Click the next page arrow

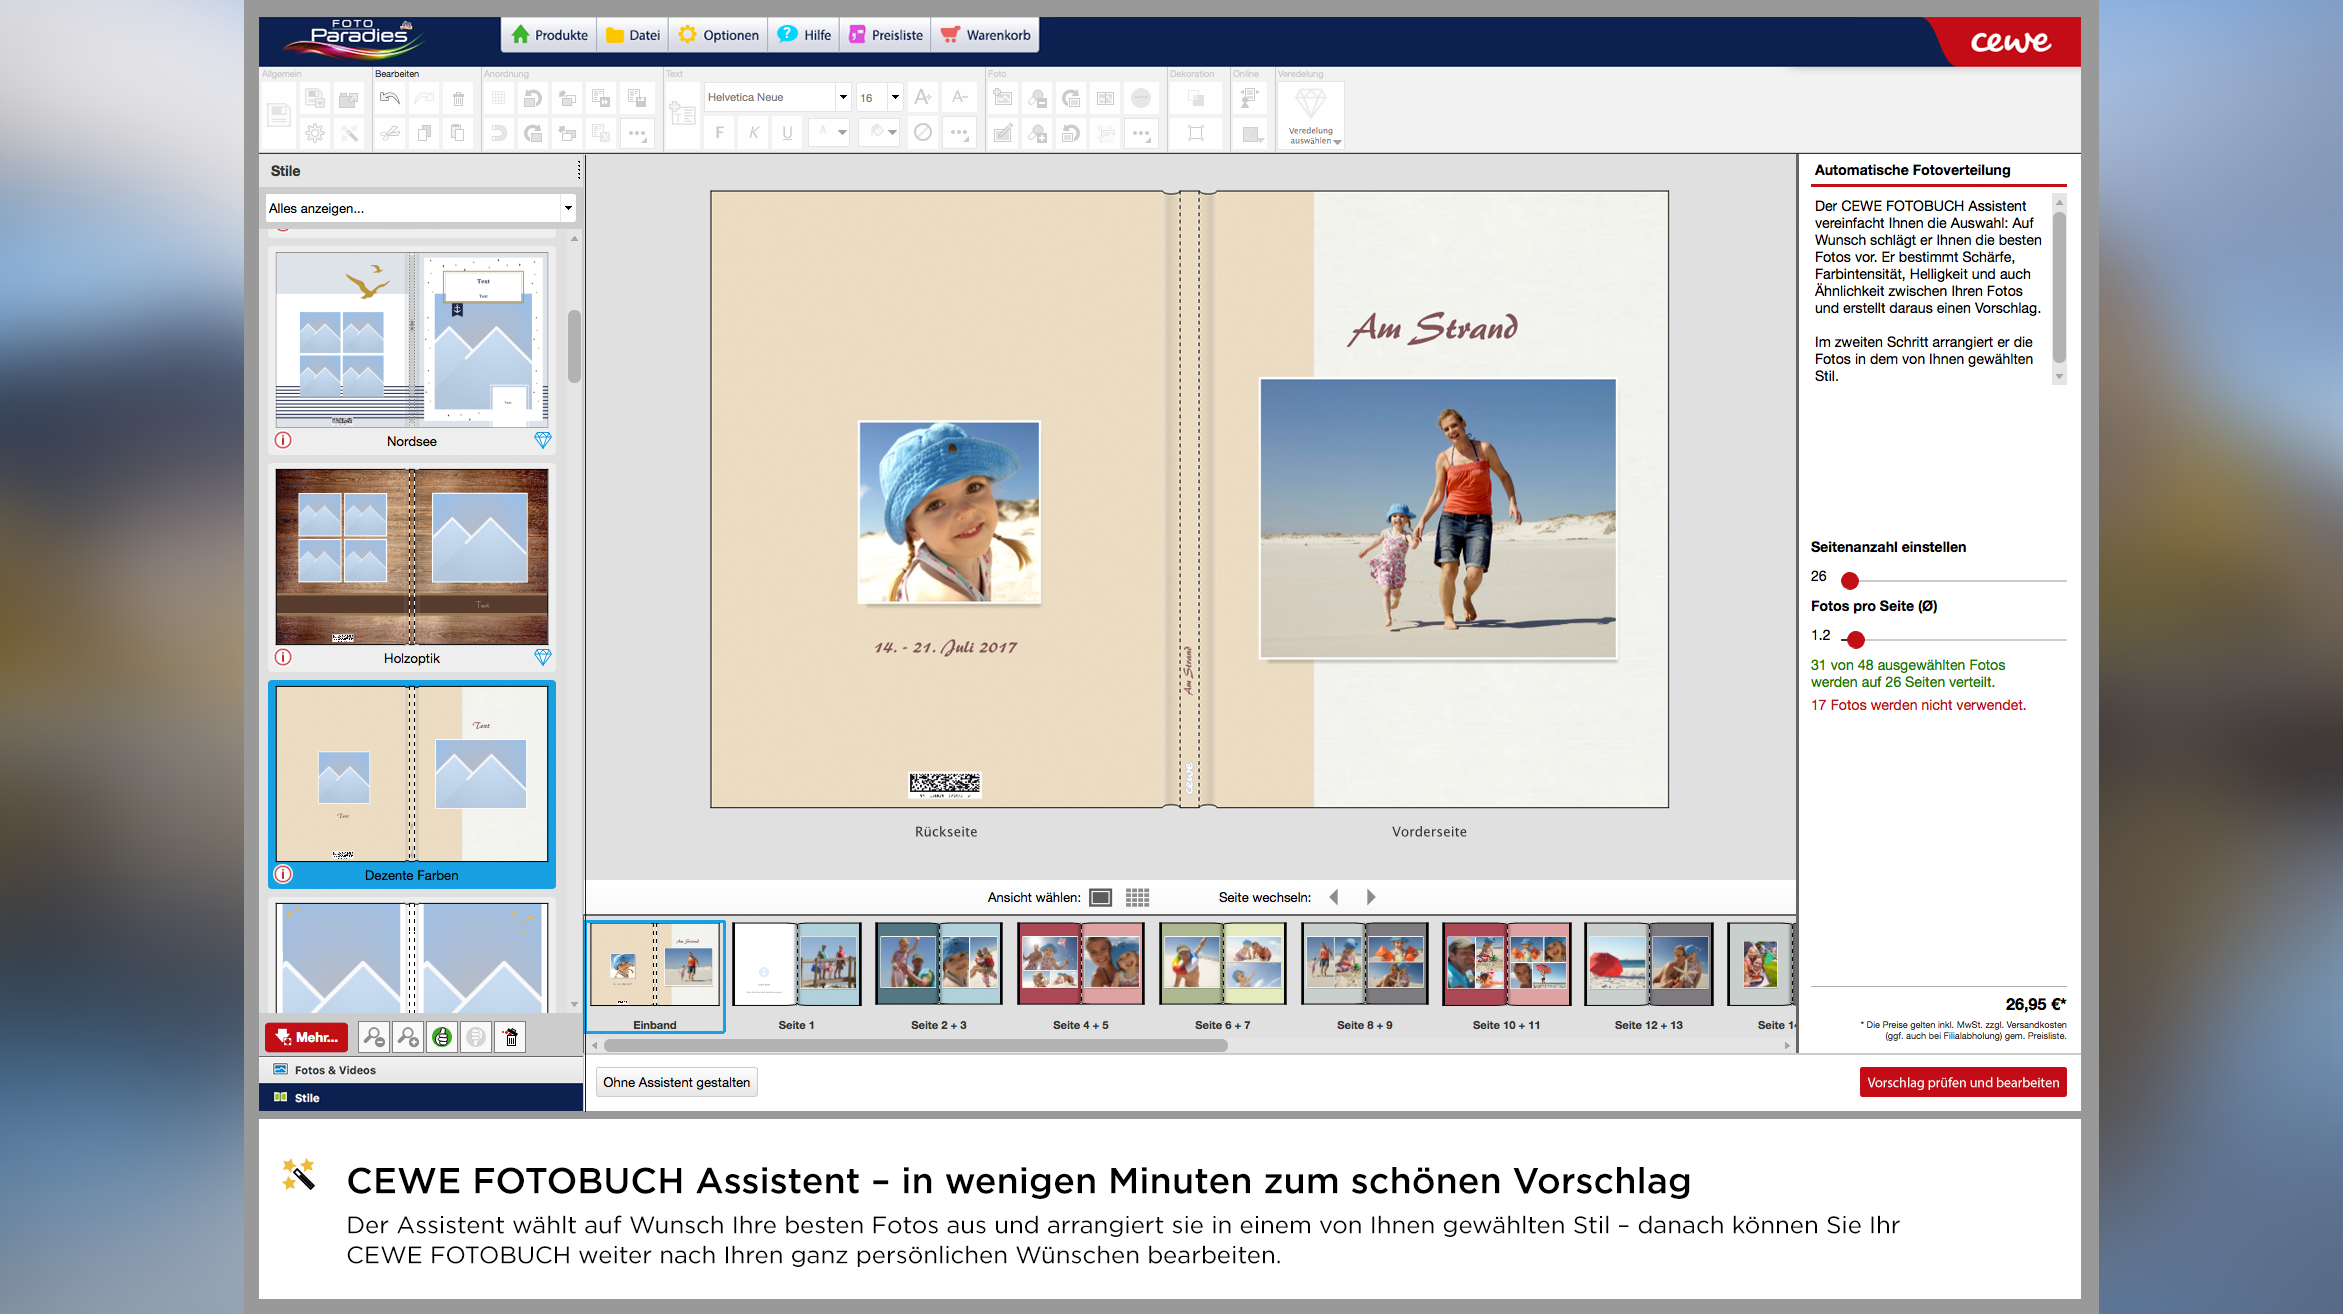tap(1371, 897)
